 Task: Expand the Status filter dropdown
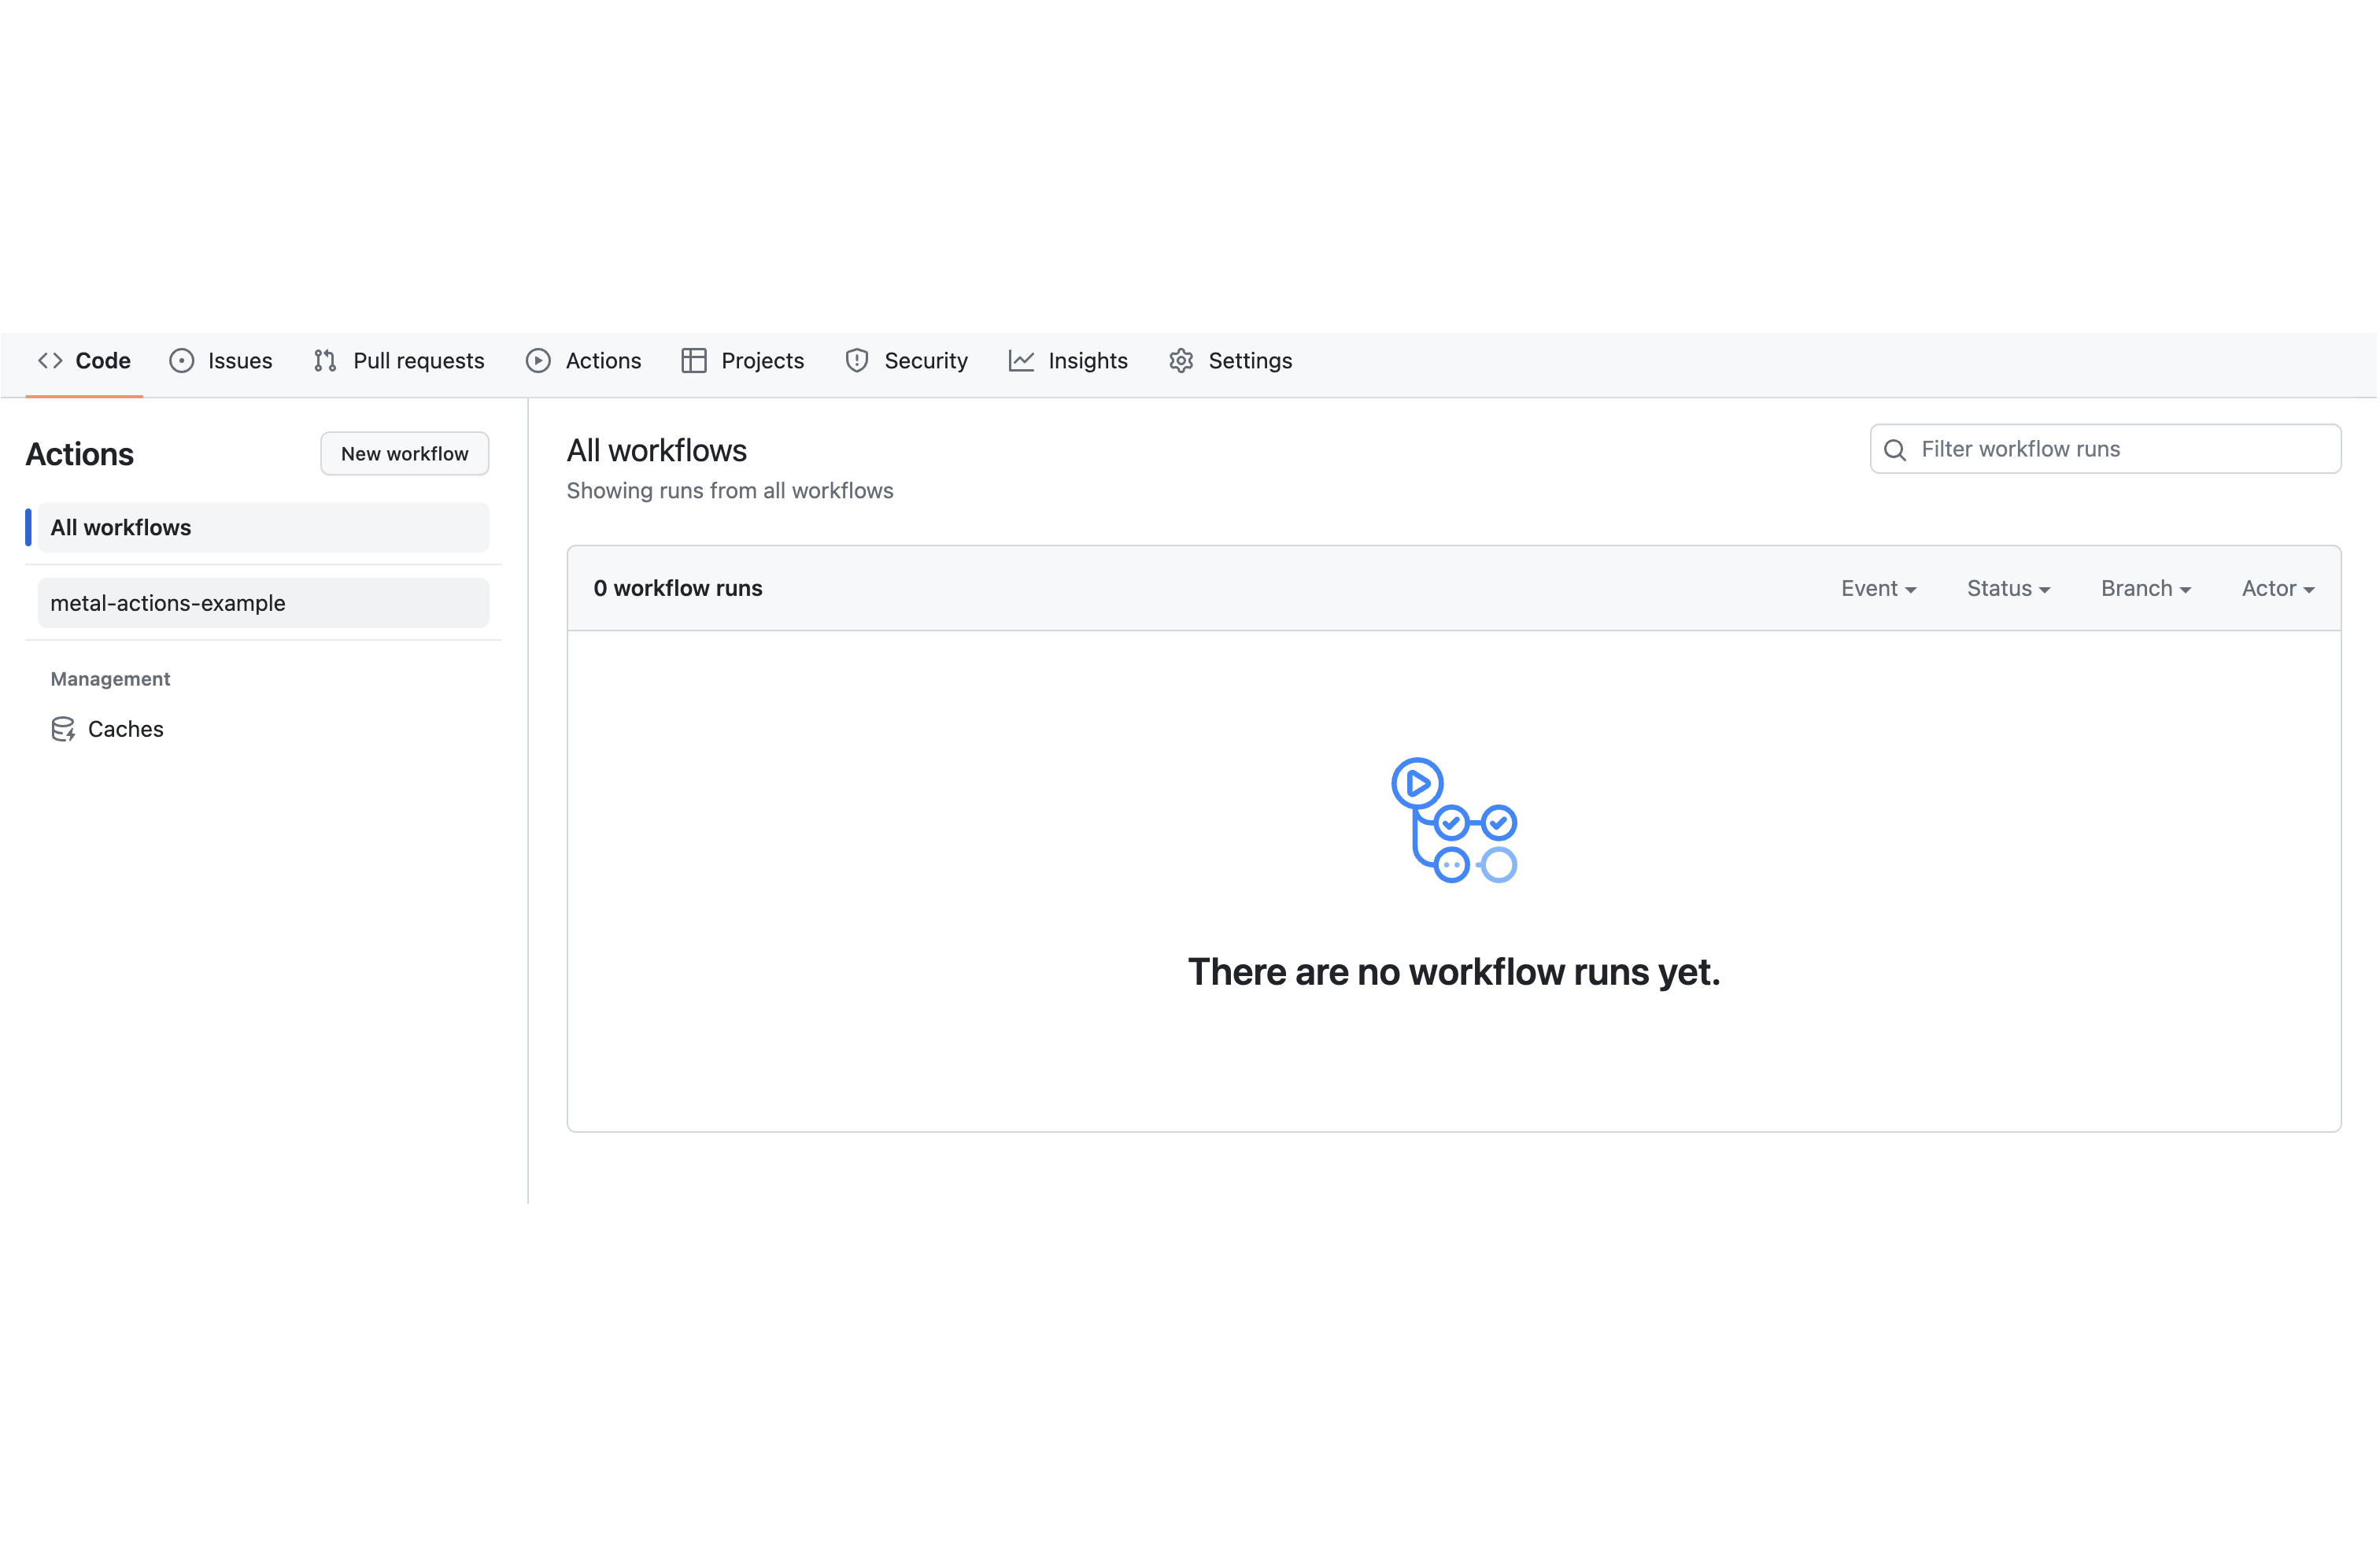(2009, 588)
